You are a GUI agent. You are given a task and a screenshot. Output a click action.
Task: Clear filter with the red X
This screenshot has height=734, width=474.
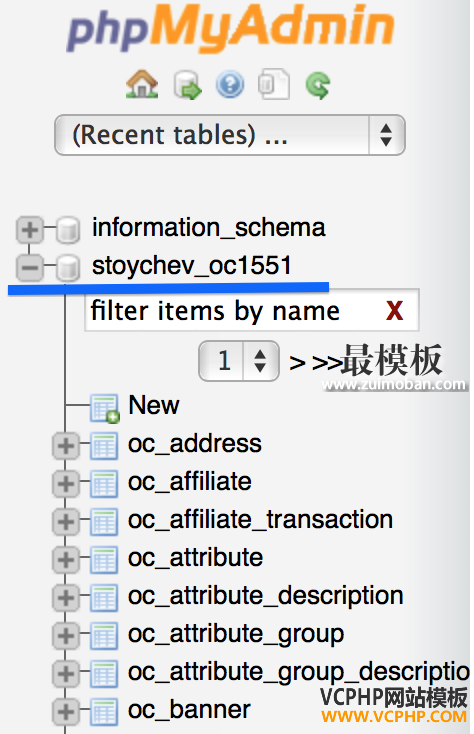pyautogui.click(x=394, y=310)
